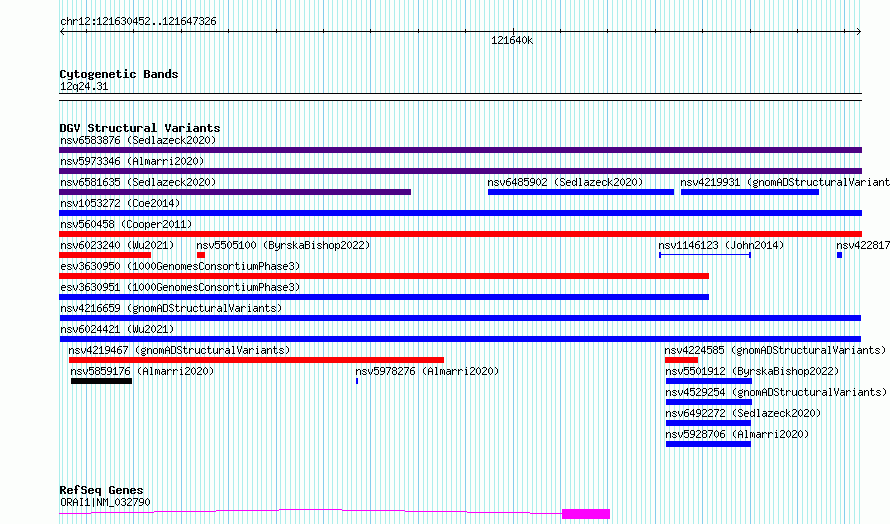Viewport: 890px width, 524px height.
Task: Select the nsv6581635 purple bar
Action: pyautogui.click(x=235, y=192)
